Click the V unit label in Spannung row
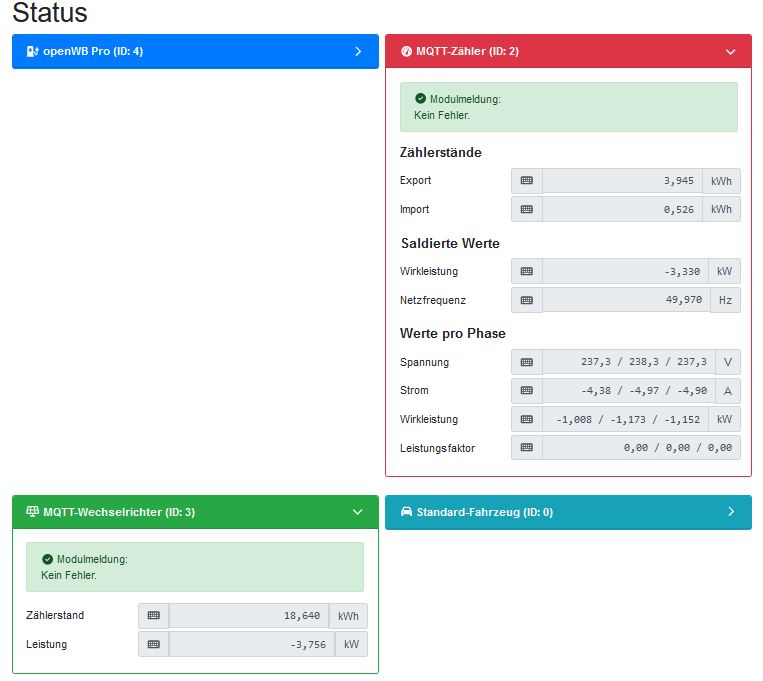 [x=728, y=362]
